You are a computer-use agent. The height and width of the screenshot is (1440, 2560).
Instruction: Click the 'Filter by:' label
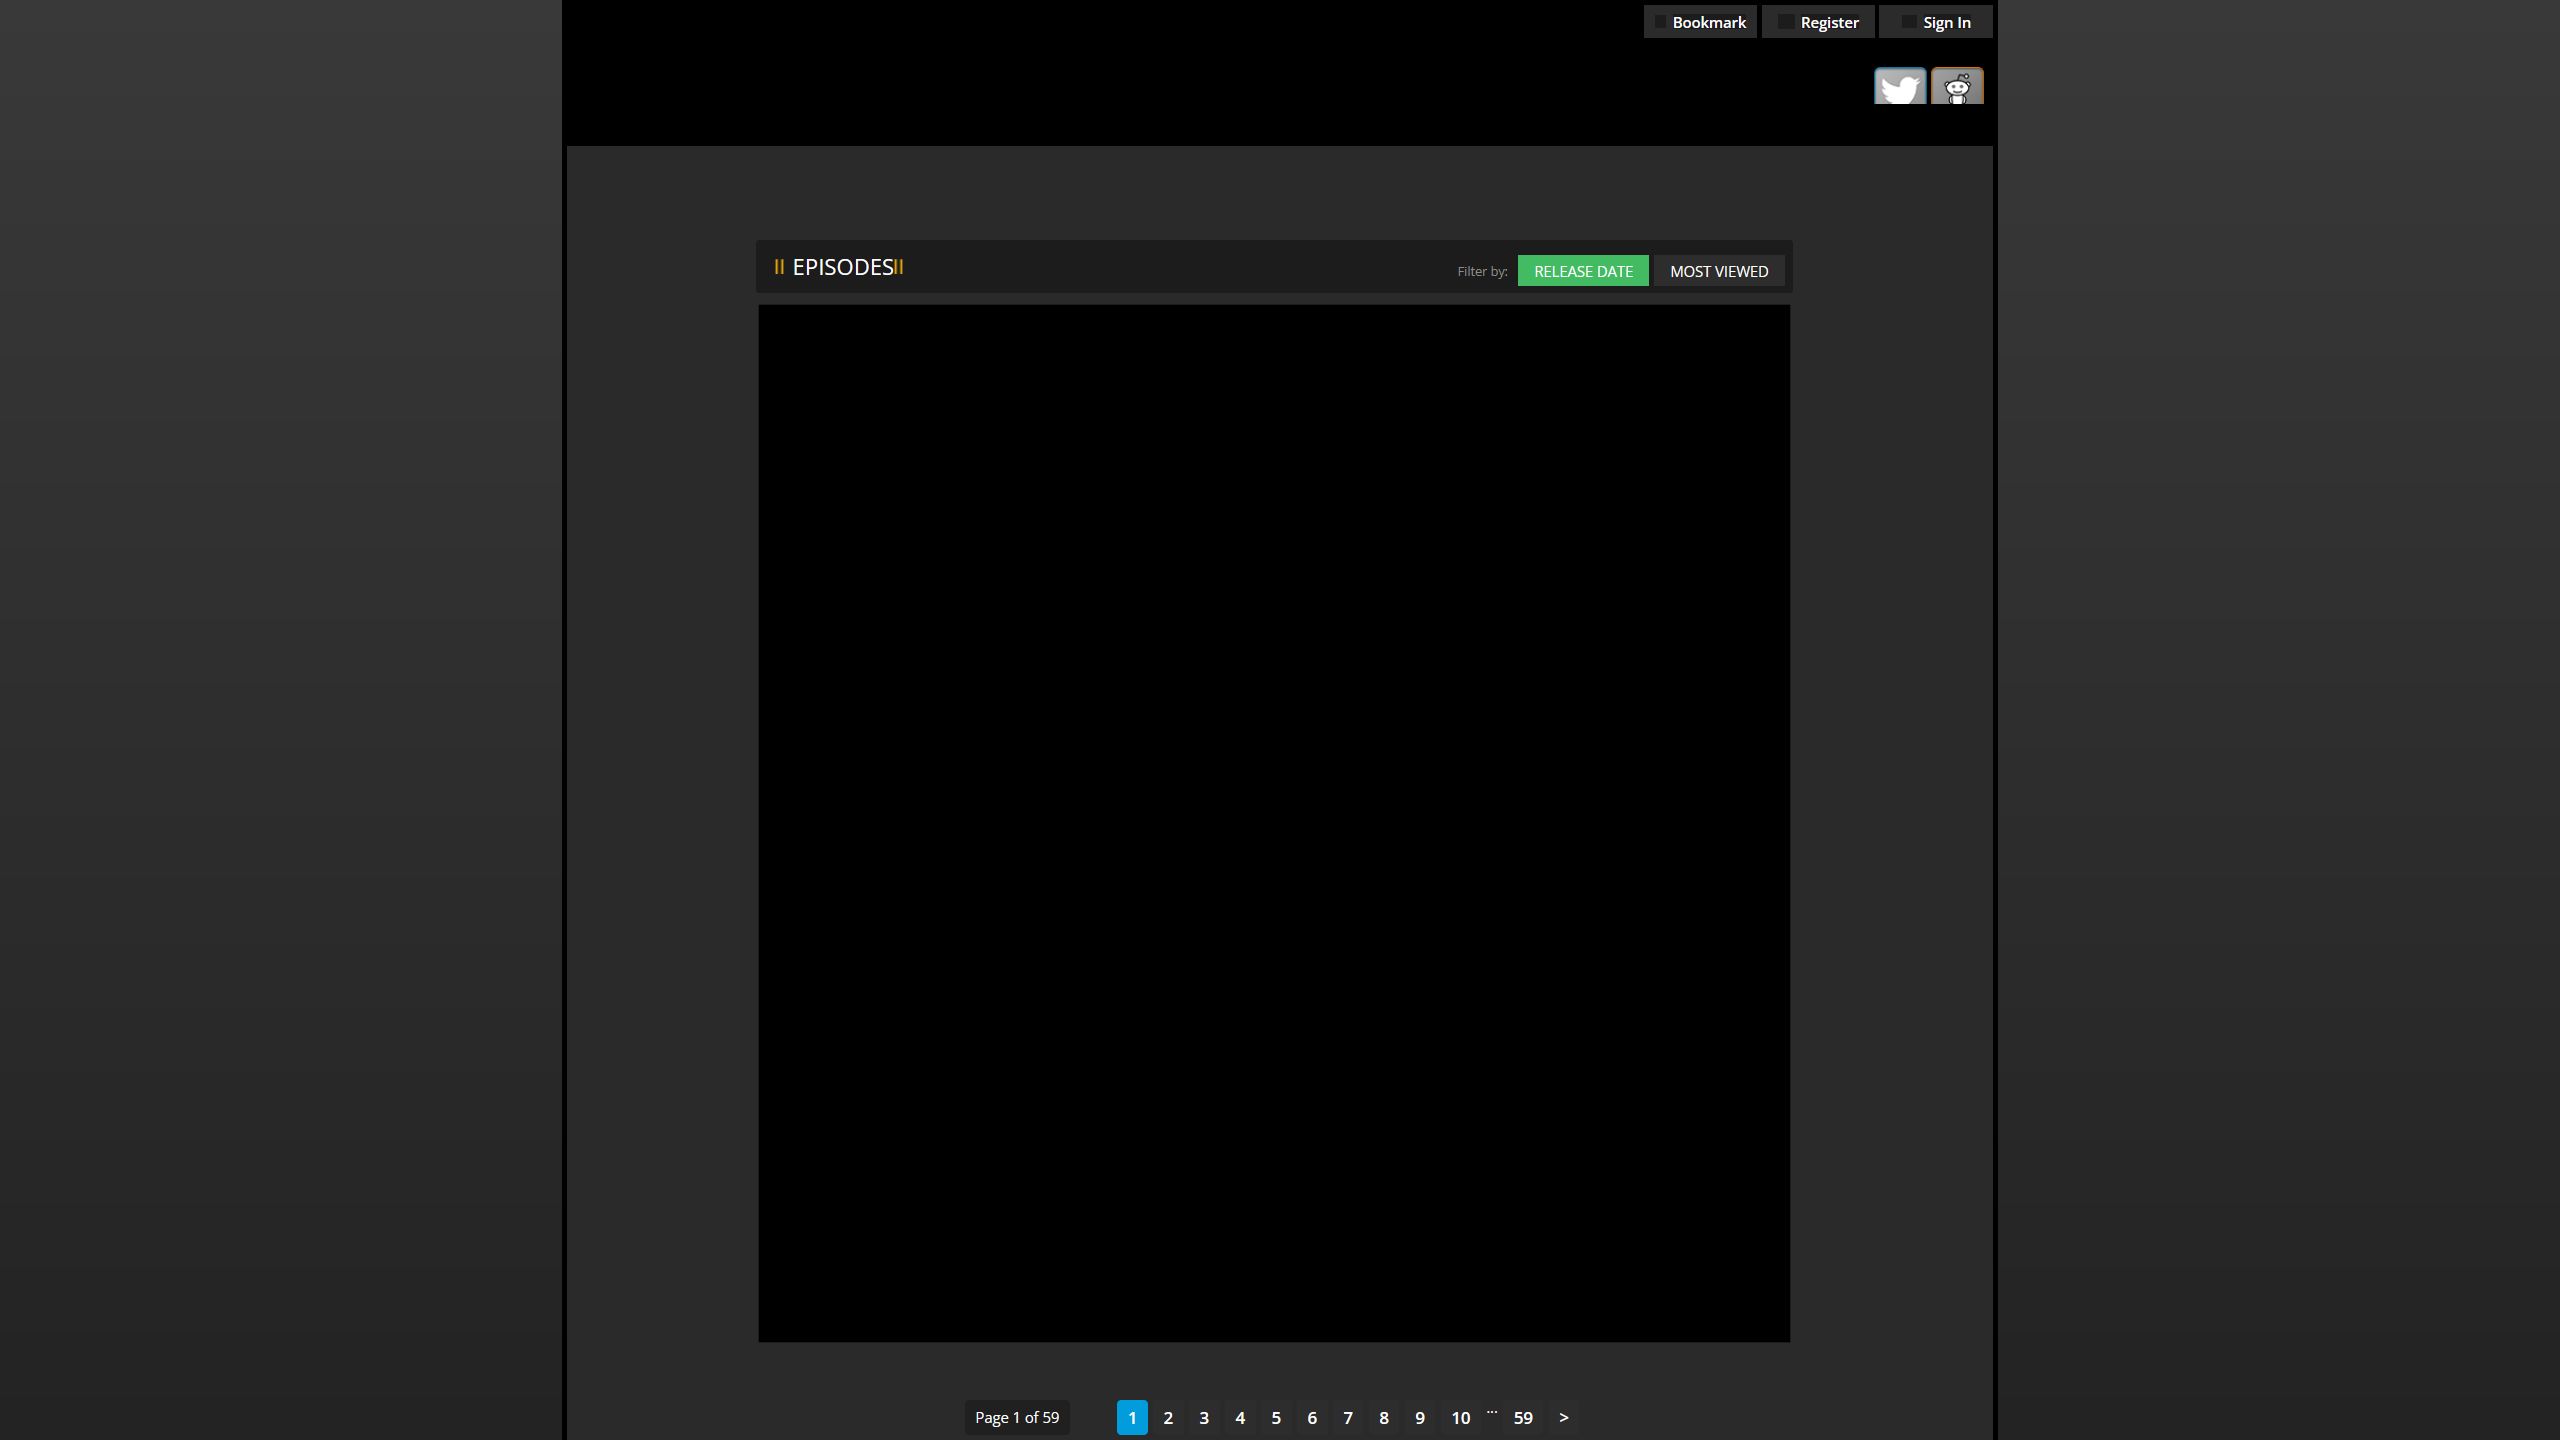click(x=1482, y=271)
